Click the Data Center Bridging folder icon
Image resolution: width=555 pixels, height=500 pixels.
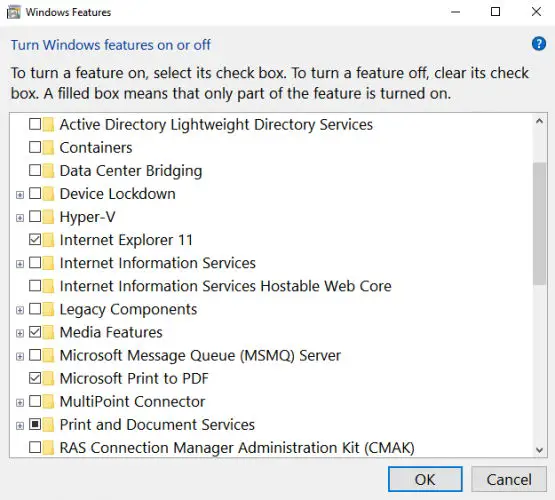48,171
